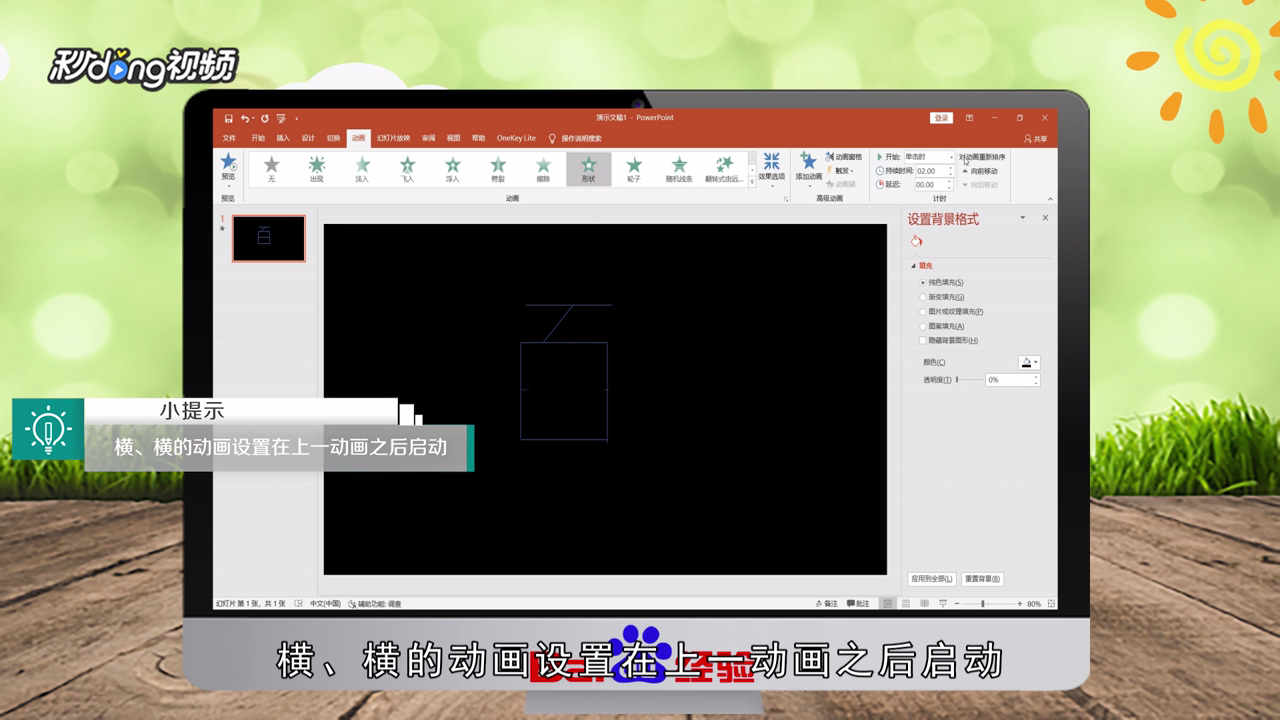Undo the last action
The image size is (1280, 720).
pyautogui.click(x=244, y=118)
